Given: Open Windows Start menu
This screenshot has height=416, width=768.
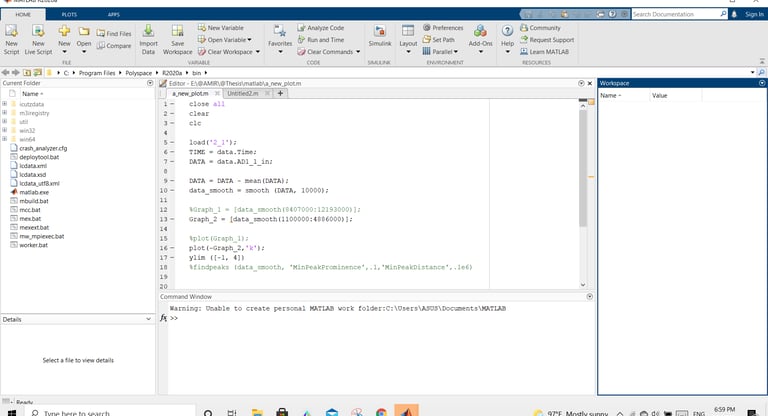Looking at the screenshot, I should 12,413.
